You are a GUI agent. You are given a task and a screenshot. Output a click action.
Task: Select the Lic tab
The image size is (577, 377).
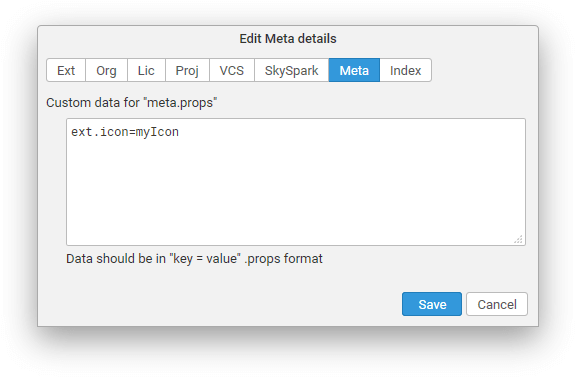pos(146,70)
